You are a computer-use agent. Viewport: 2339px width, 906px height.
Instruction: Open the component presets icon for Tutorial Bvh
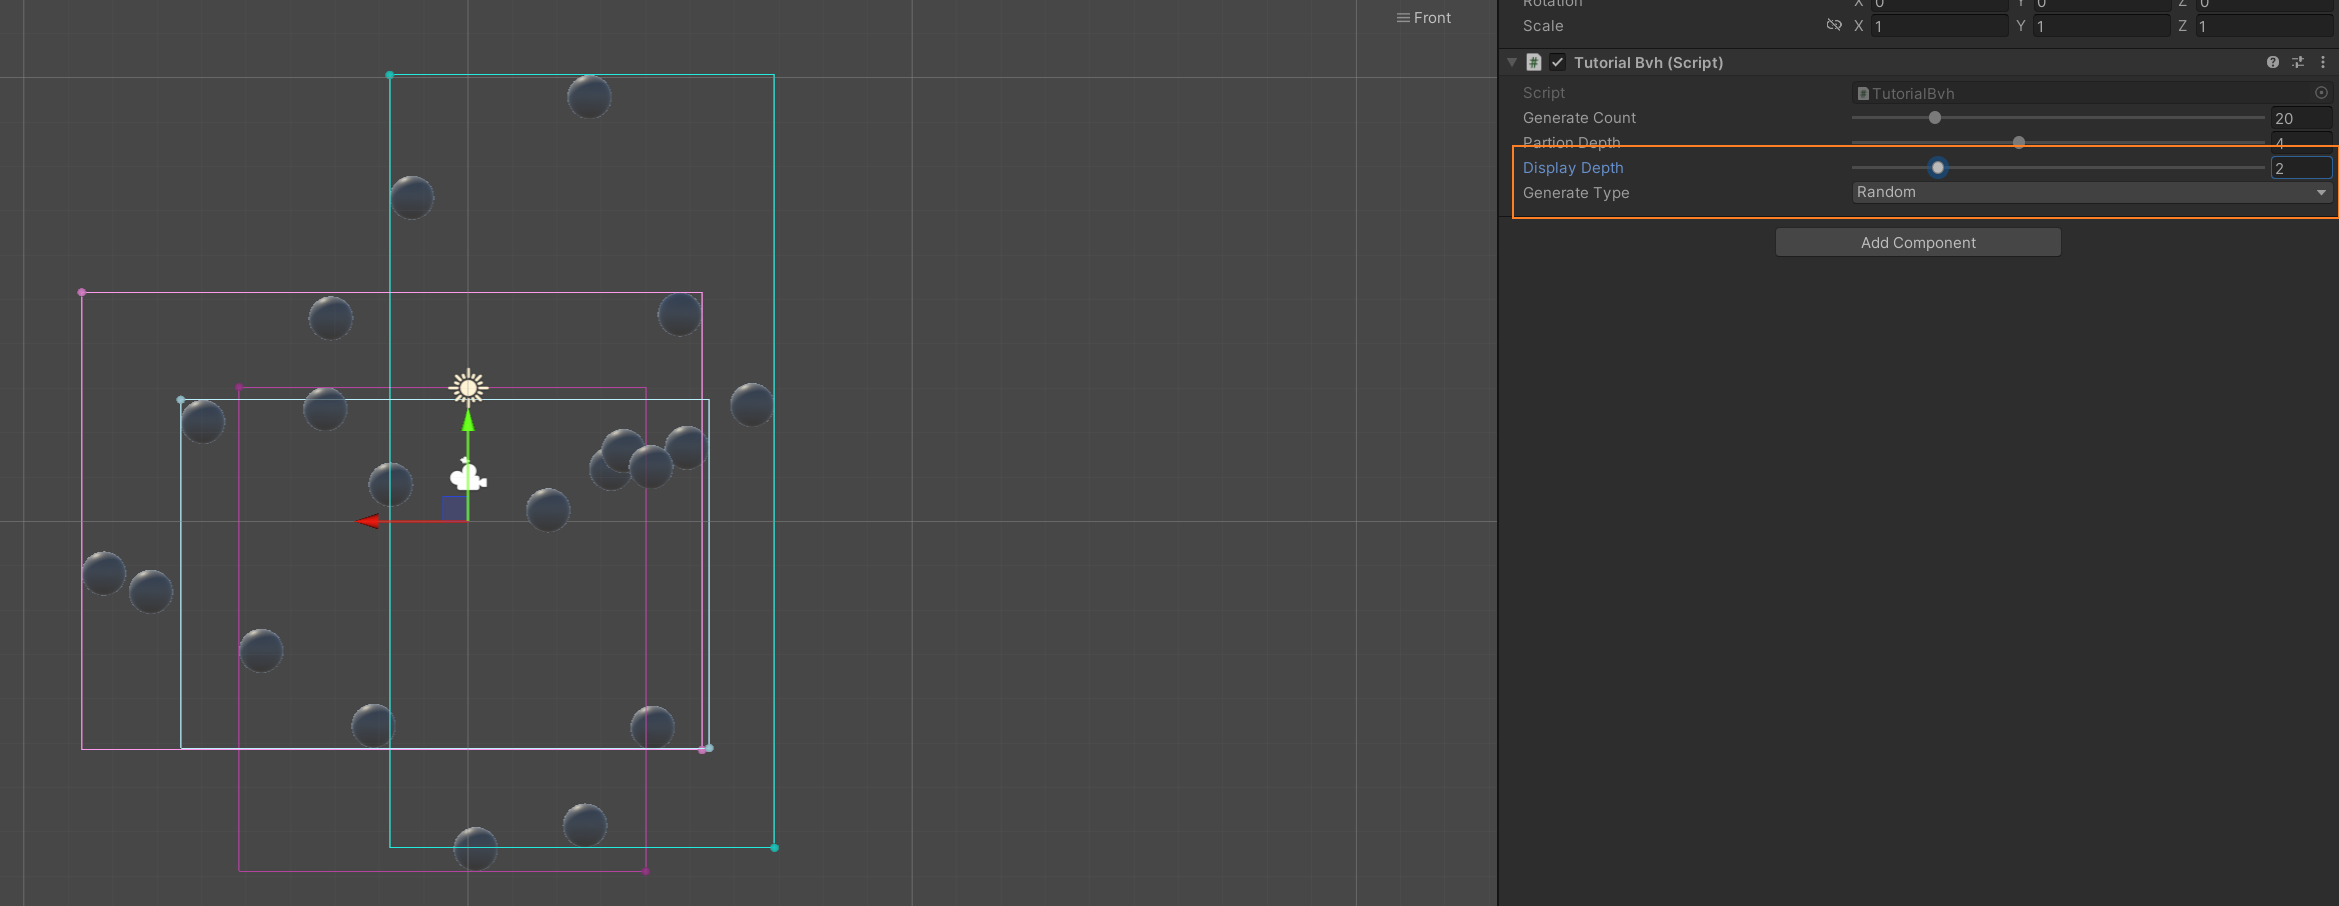click(2297, 62)
